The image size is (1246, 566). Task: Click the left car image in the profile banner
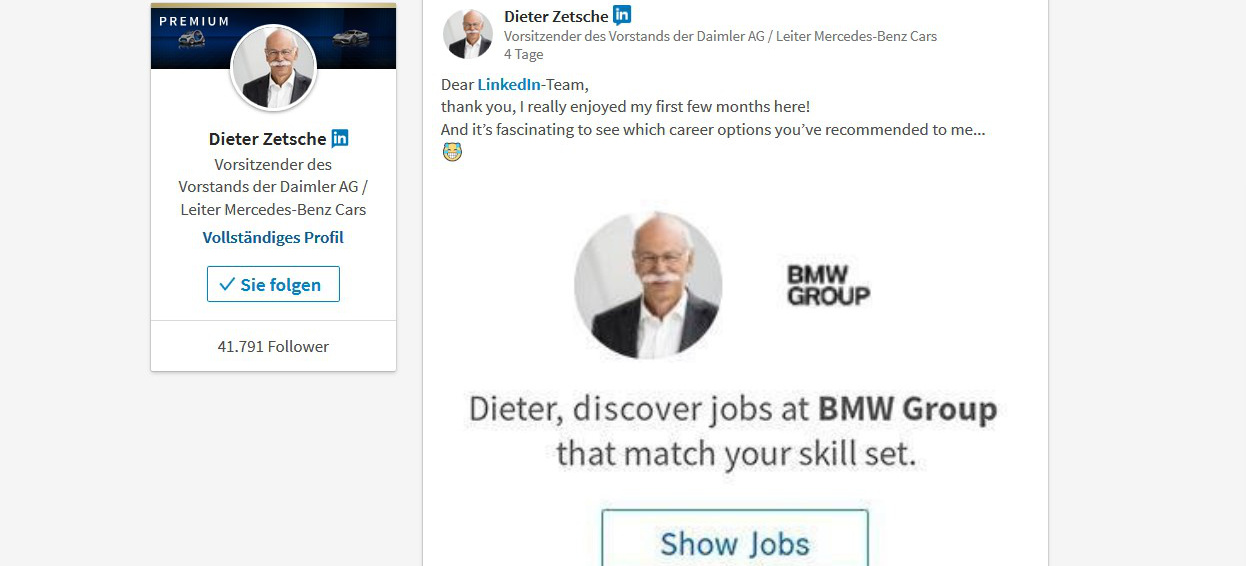[x=192, y=39]
